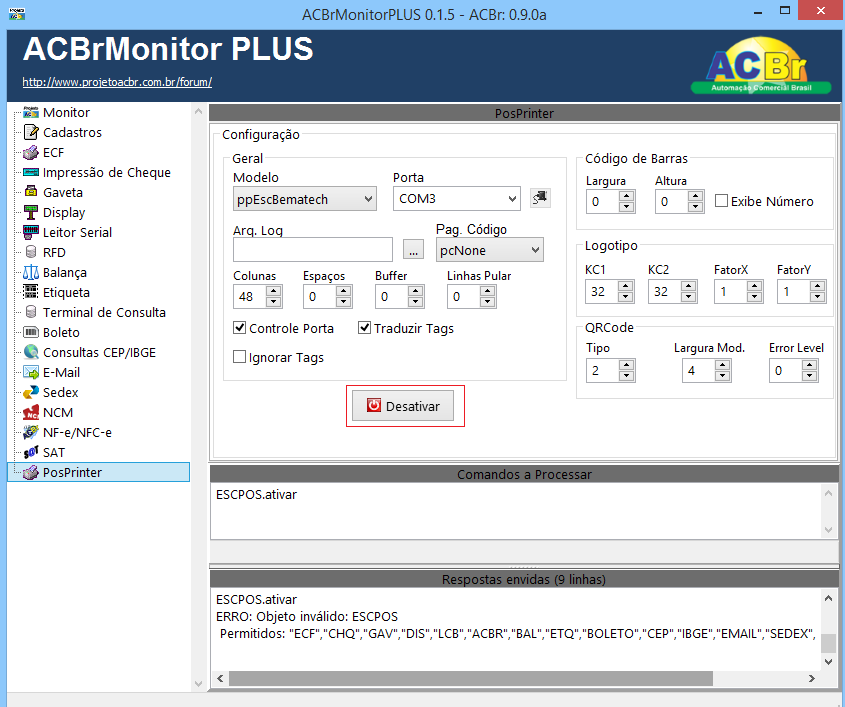
Task: Open the Monitor tree icon
Action: (31, 112)
